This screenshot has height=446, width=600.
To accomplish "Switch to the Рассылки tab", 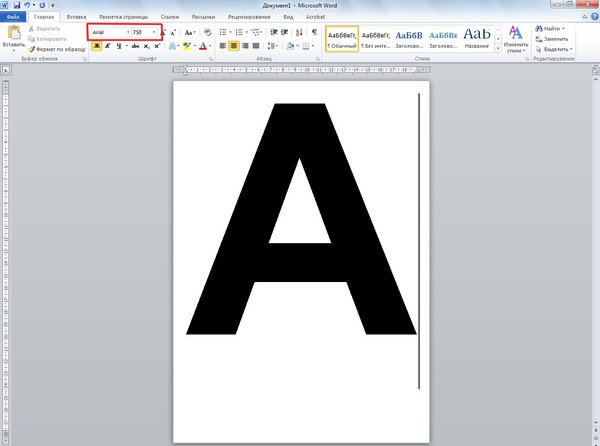I will pos(203,17).
